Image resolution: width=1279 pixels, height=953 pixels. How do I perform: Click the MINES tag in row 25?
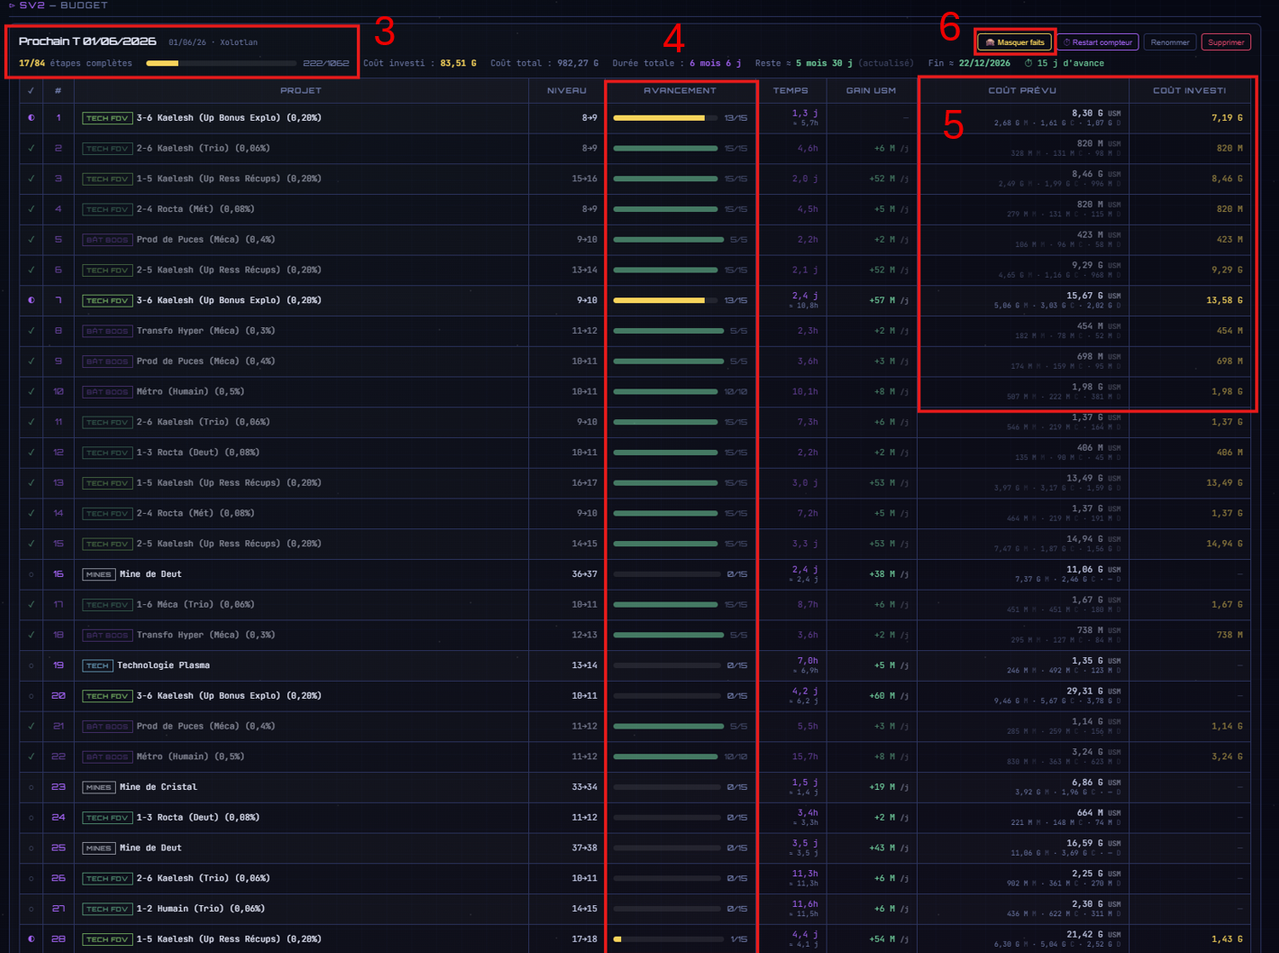98,848
